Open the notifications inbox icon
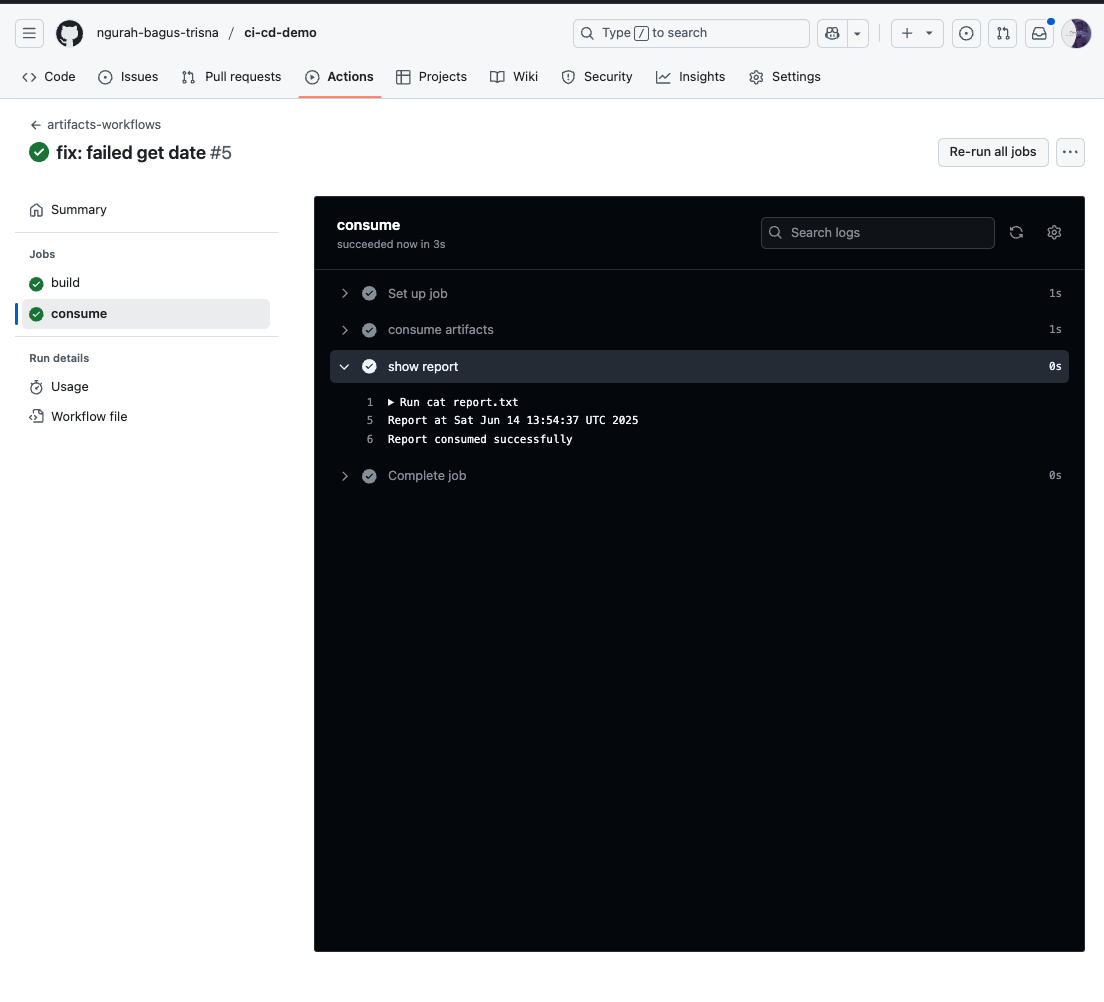 tap(1040, 33)
